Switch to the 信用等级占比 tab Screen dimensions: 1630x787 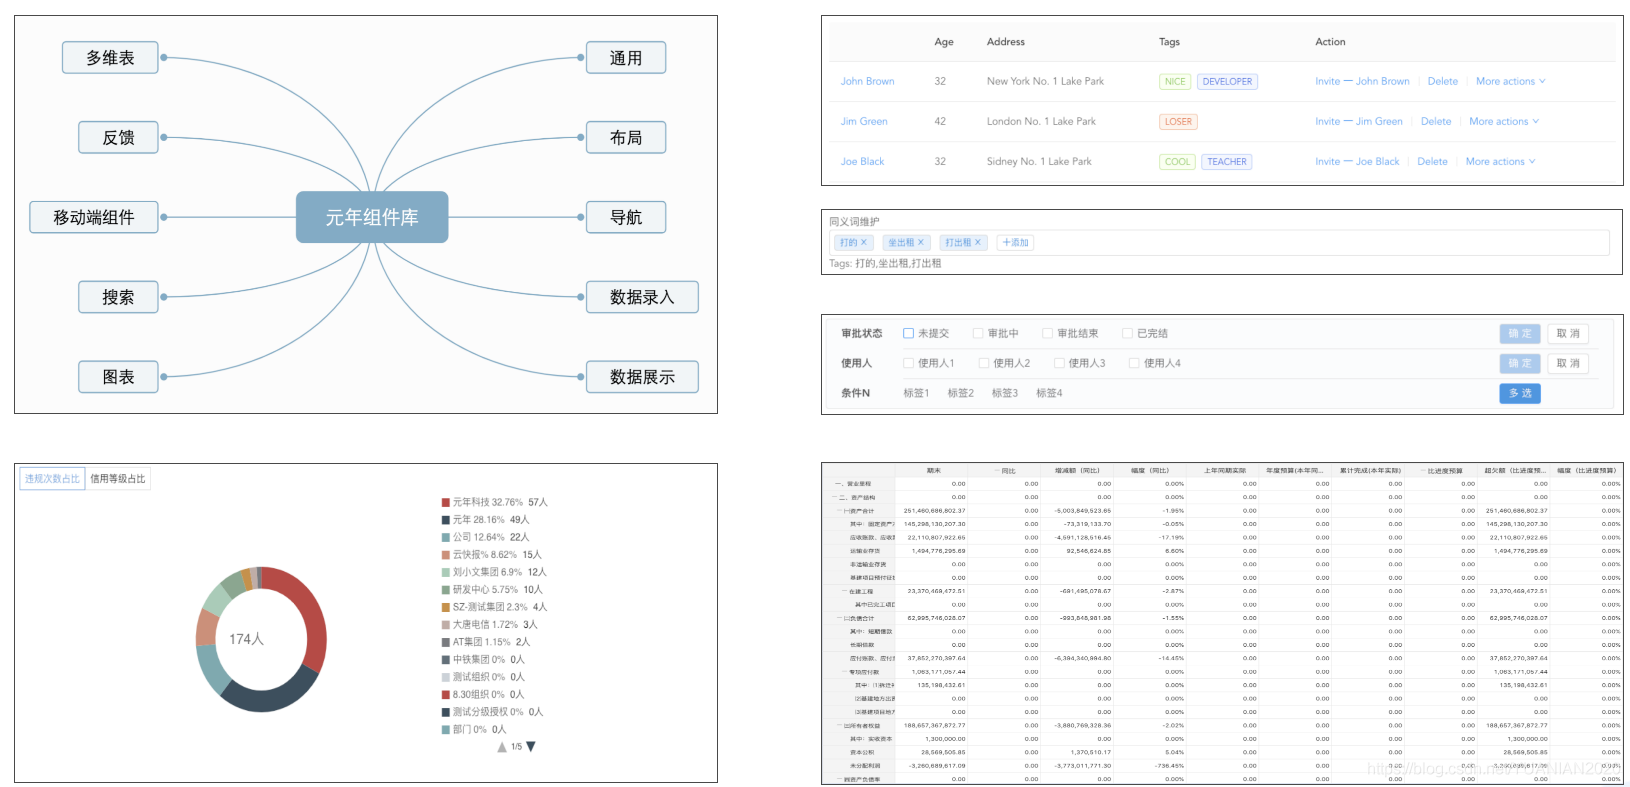click(x=118, y=479)
